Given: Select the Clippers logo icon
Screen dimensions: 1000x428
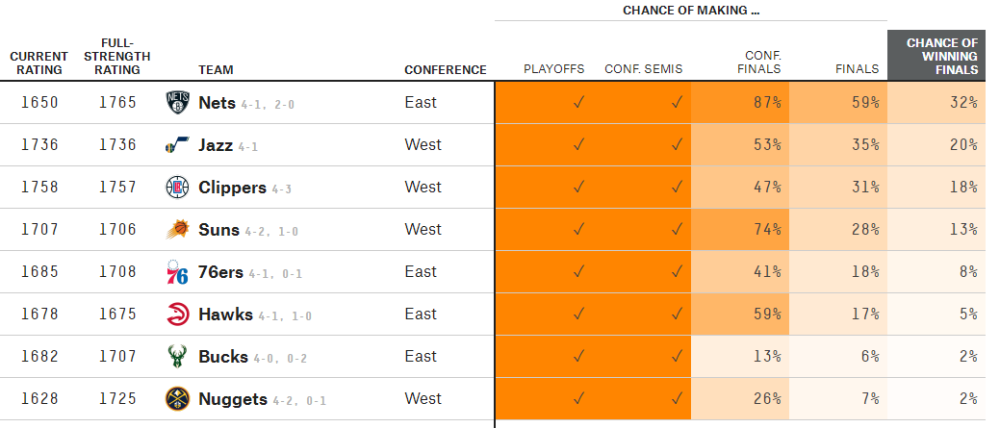Looking at the screenshot, I should point(178,187).
